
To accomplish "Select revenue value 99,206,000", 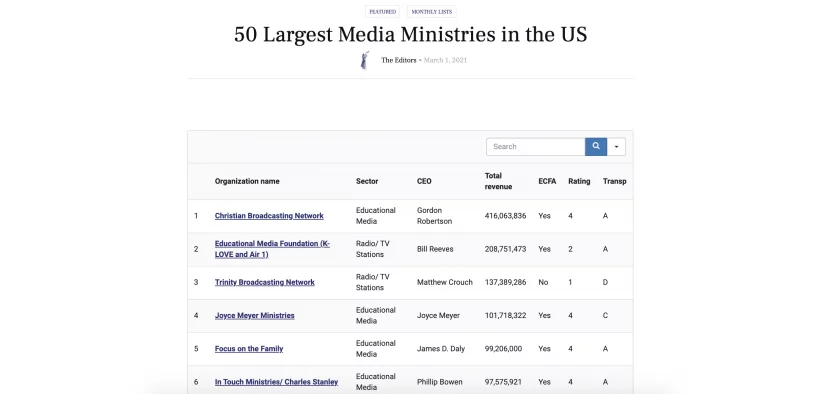I will pos(503,348).
